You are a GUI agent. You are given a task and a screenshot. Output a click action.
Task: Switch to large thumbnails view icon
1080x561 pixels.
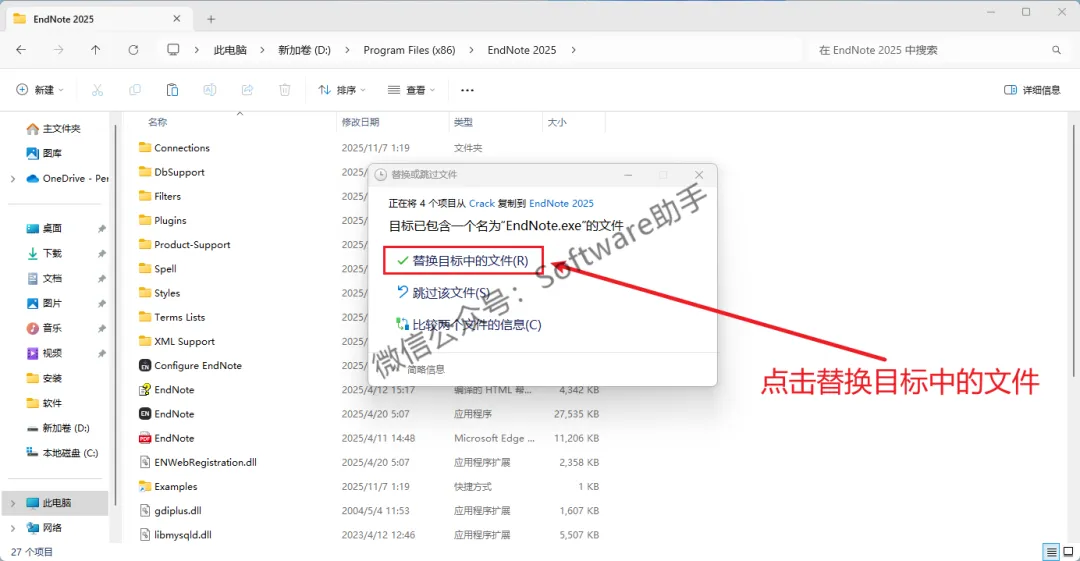[x=1068, y=551]
